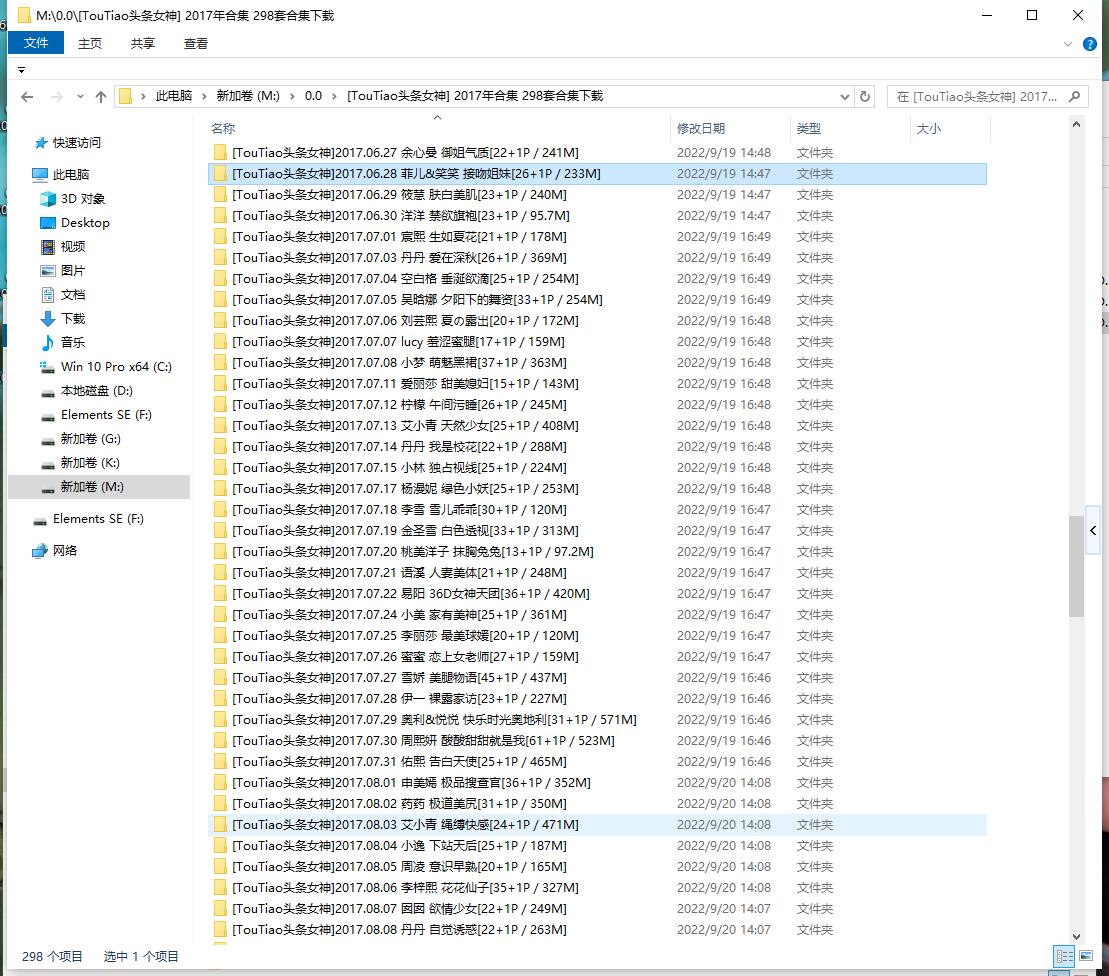Open the 查看 ribbon tab
This screenshot has width=1109, height=976.
(196, 44)
